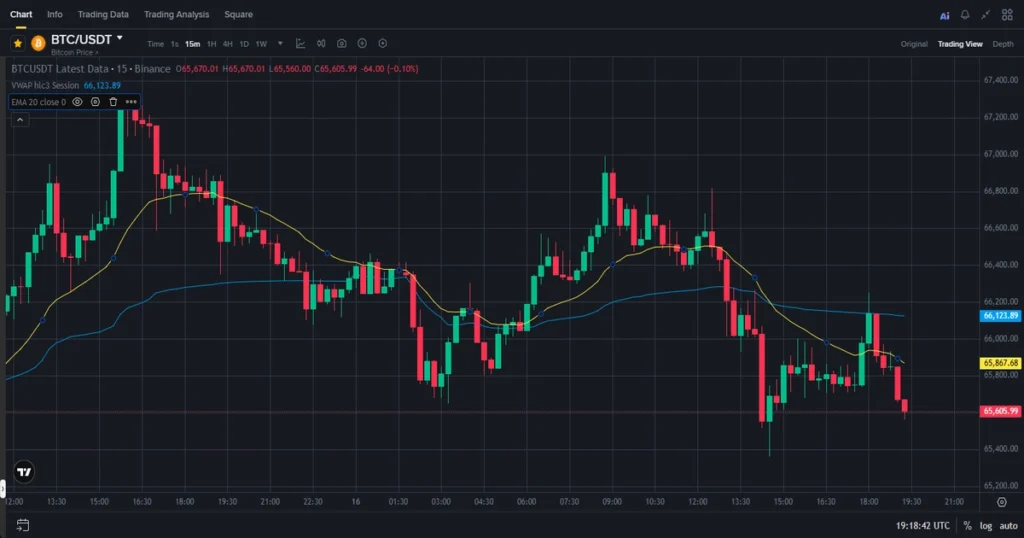Select the 4H interval
Viewport: 1024px width, 538px height.
click(227, 44)
